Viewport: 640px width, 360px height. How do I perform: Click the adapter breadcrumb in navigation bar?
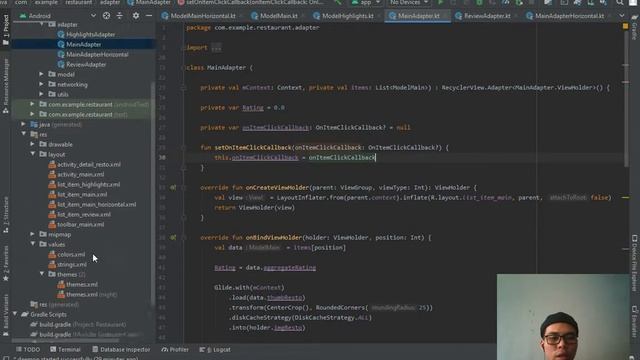pos(110,2)
